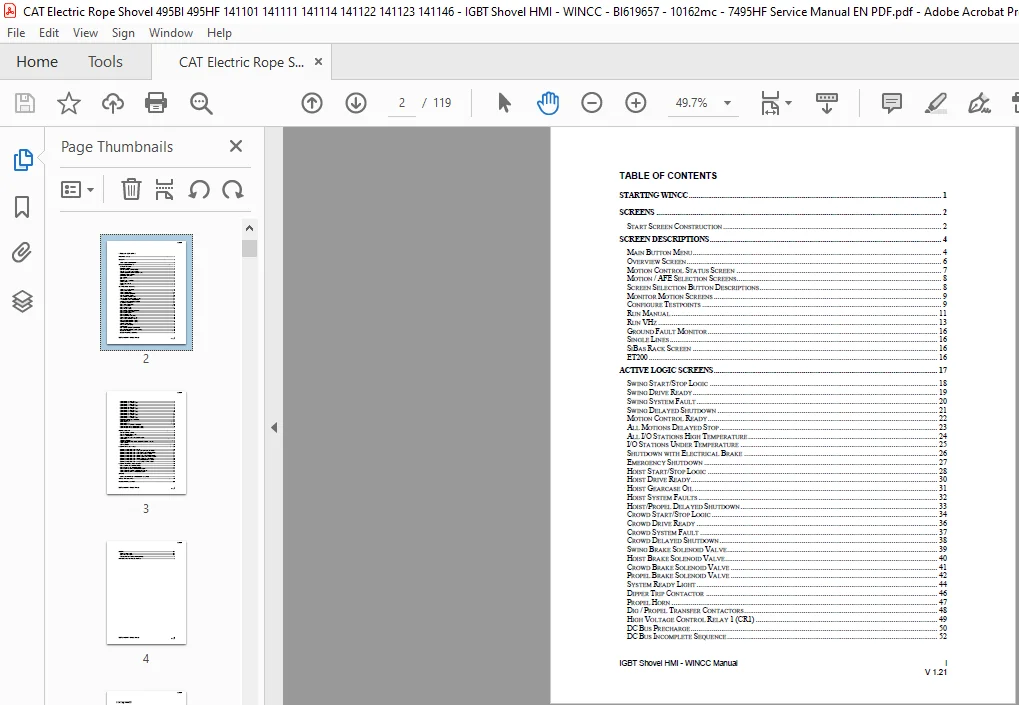Screen dimensions: 1019x705
Task: Click the thumbnail panel scrollbar handle
Action: point(250,249)
